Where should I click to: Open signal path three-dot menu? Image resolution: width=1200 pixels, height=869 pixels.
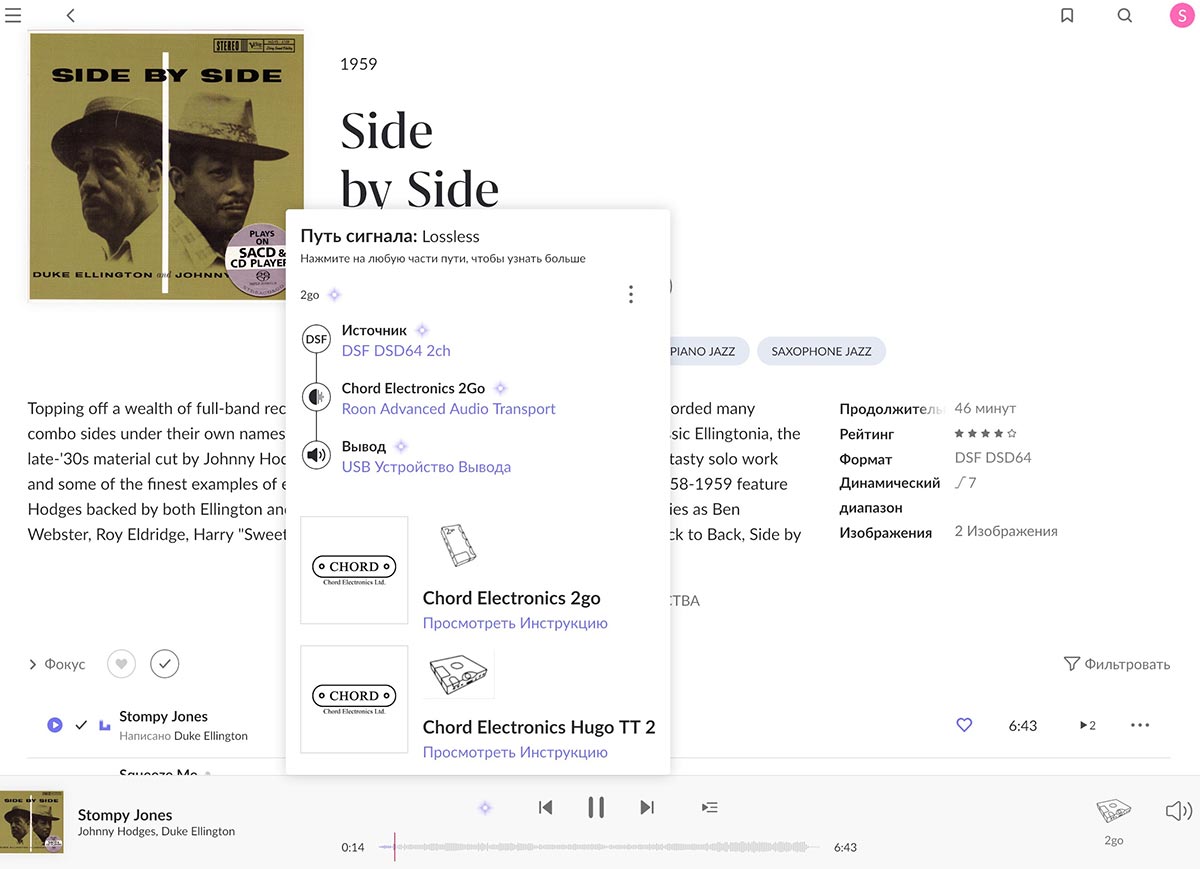630,294
